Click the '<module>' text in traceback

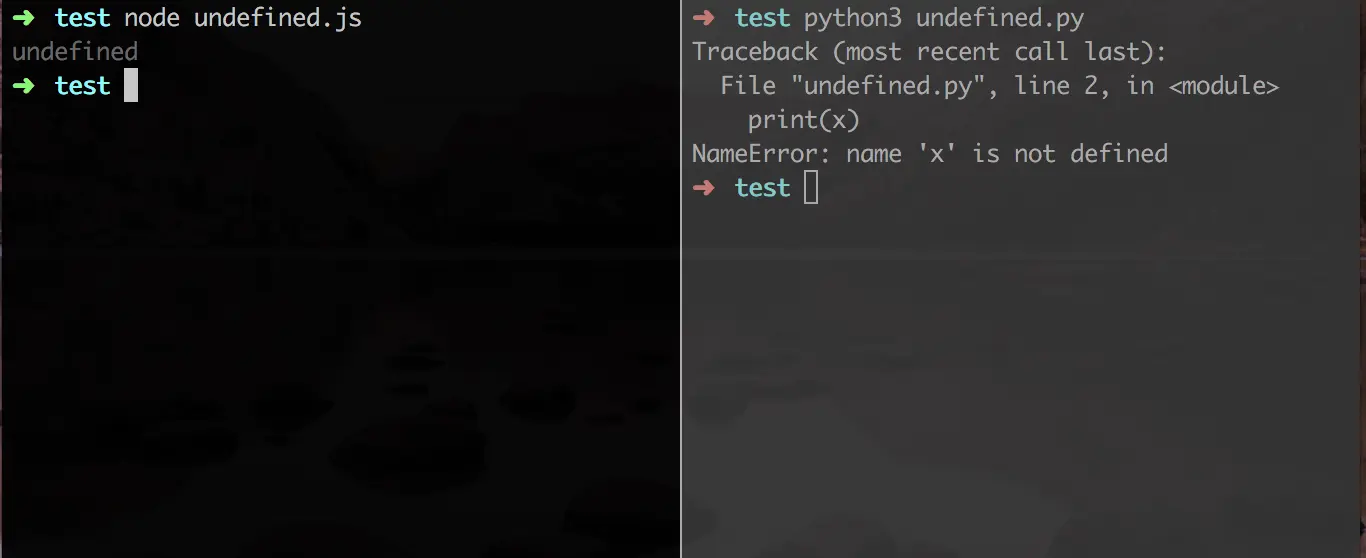[1223, 86]
